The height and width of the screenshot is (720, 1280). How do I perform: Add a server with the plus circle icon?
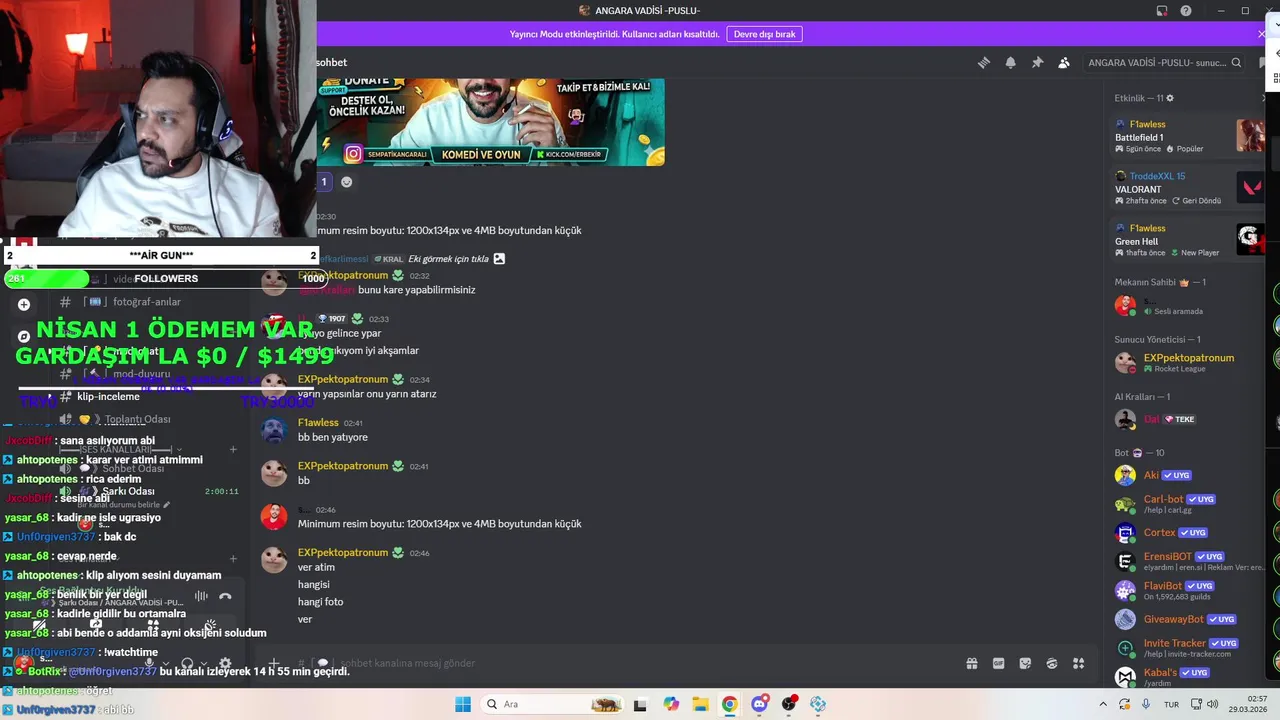24,304
